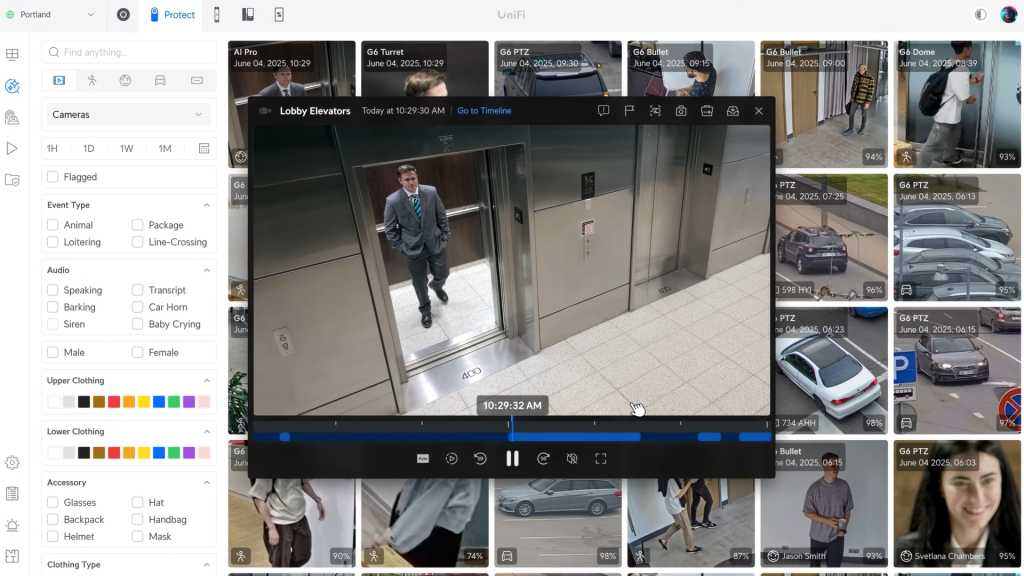
Task: Select the vehicle filter icon in sidebar
Action: tap(160, 80)
